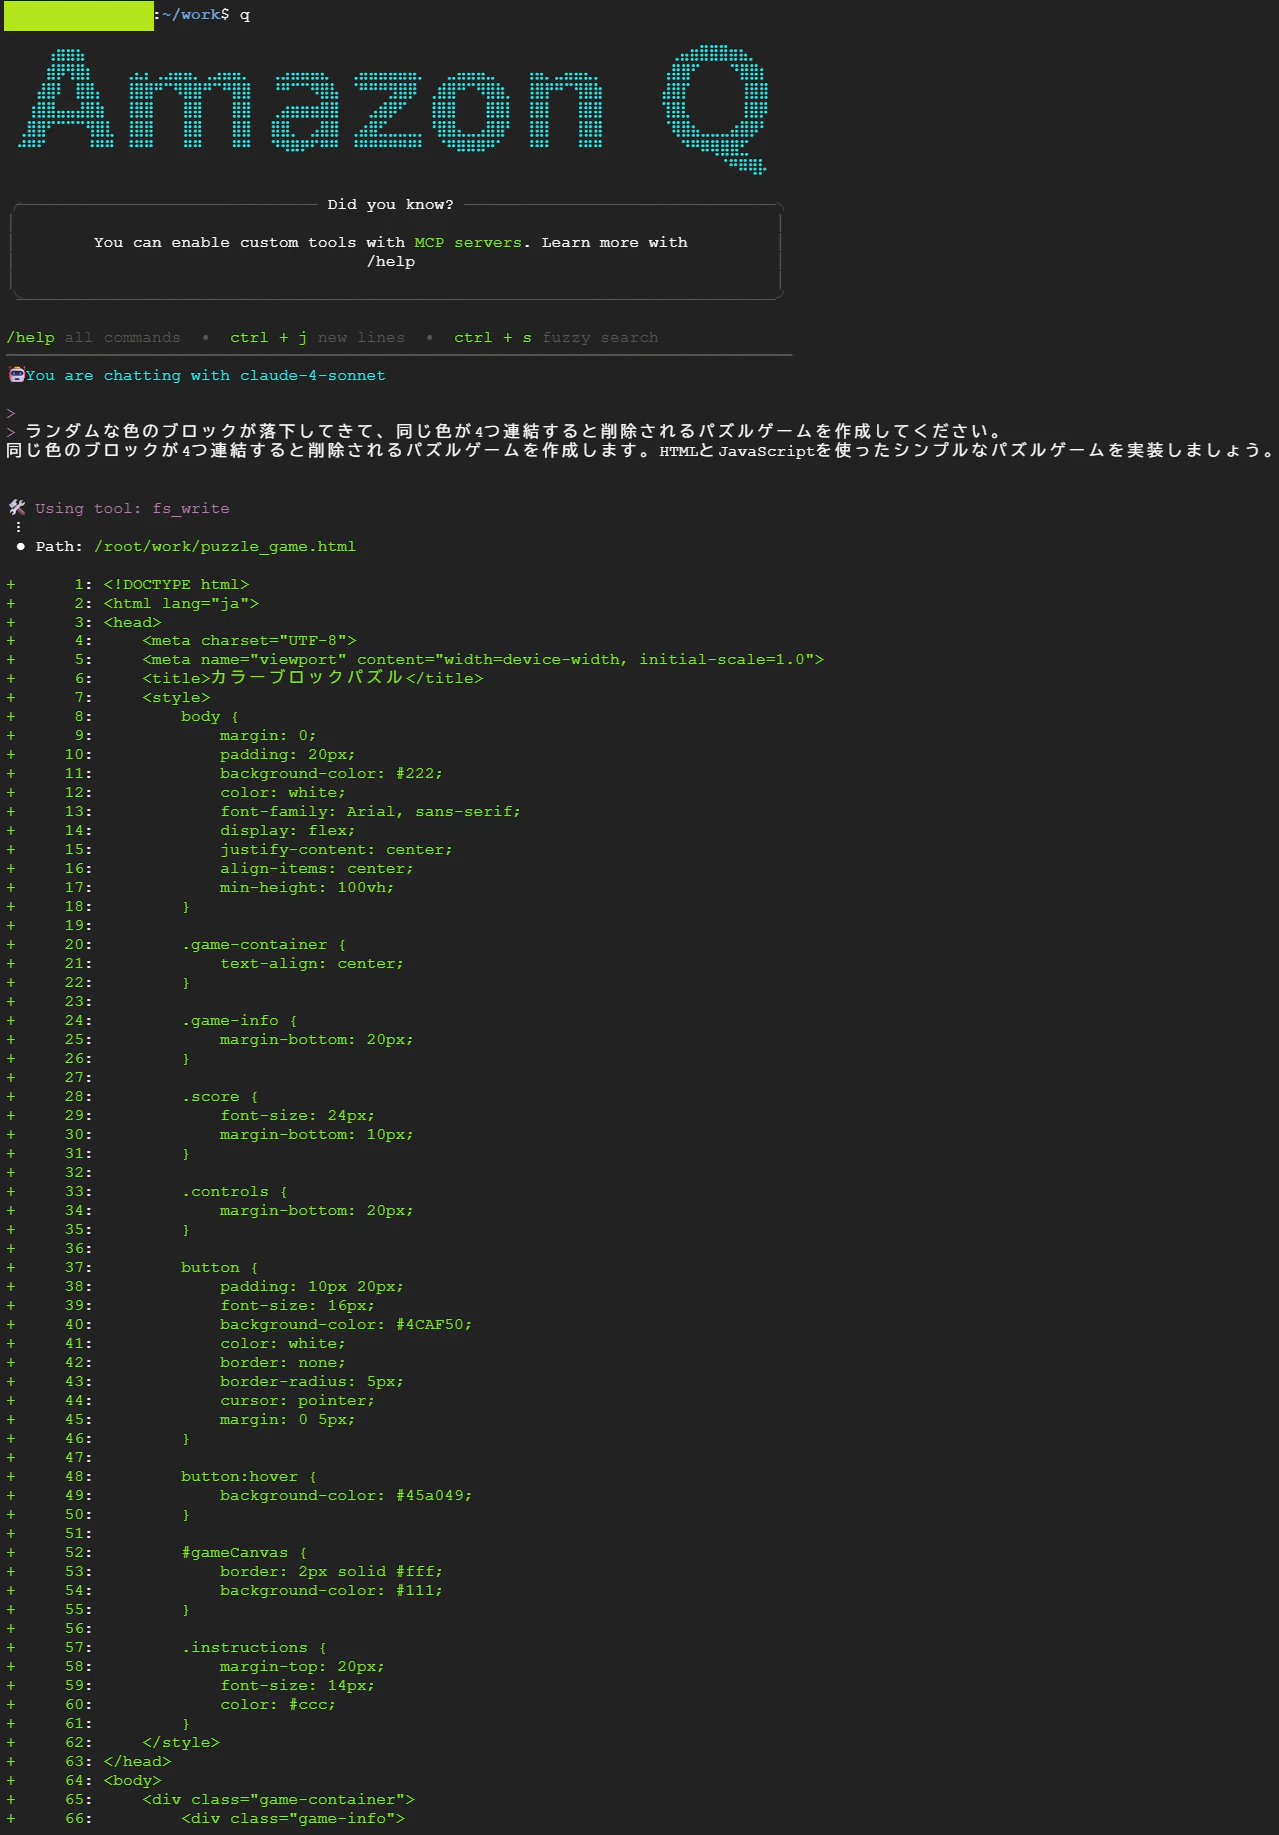This screenshot has height=1835, width=1279.
Task: Click '.instructions {' selector line
Action: click(x=254, y=1647)
